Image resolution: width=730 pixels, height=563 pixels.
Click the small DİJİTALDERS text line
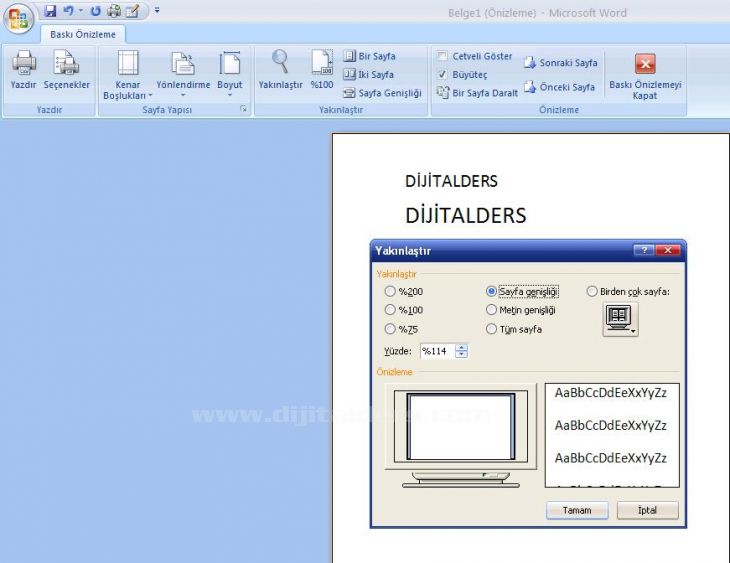pyautogui.click(x=451, y=181)
